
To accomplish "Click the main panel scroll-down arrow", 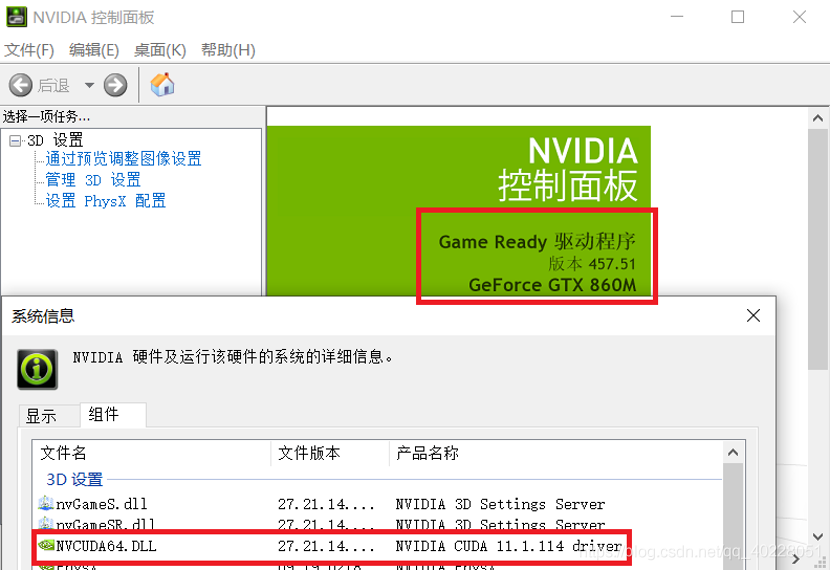I will [x=818, y=537].
